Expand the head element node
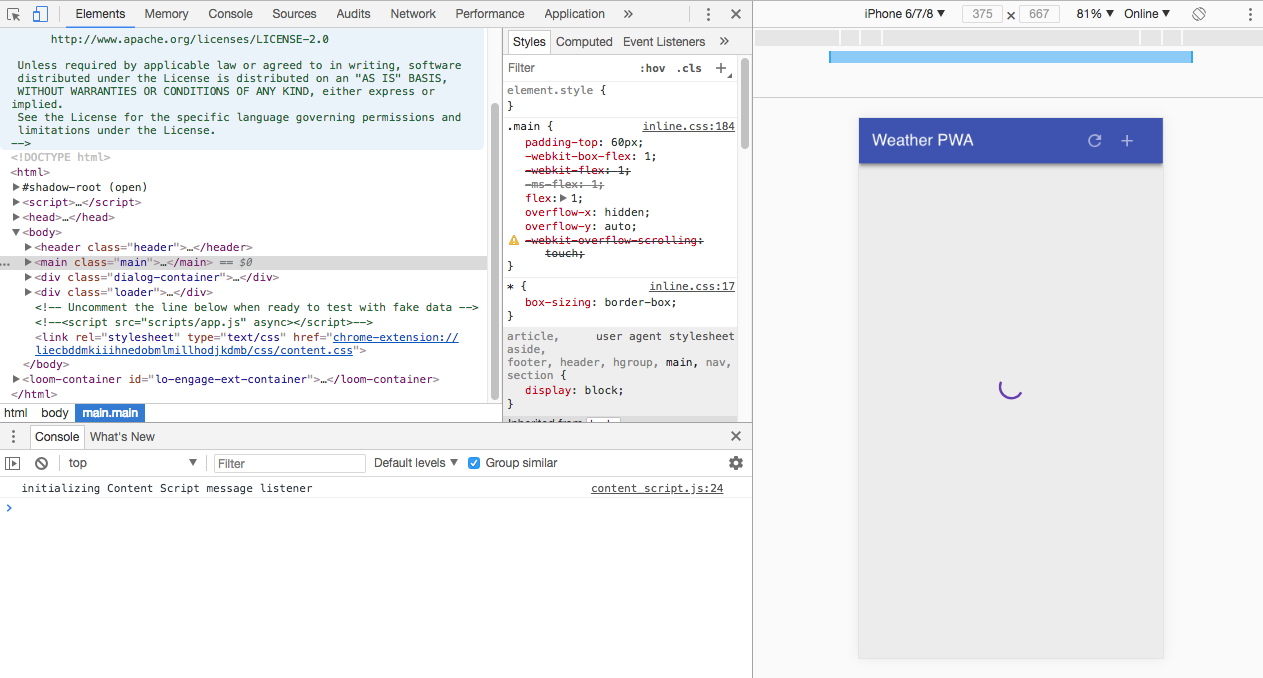Viewport: 1263px width, 678px height. [x=16, y=217]
